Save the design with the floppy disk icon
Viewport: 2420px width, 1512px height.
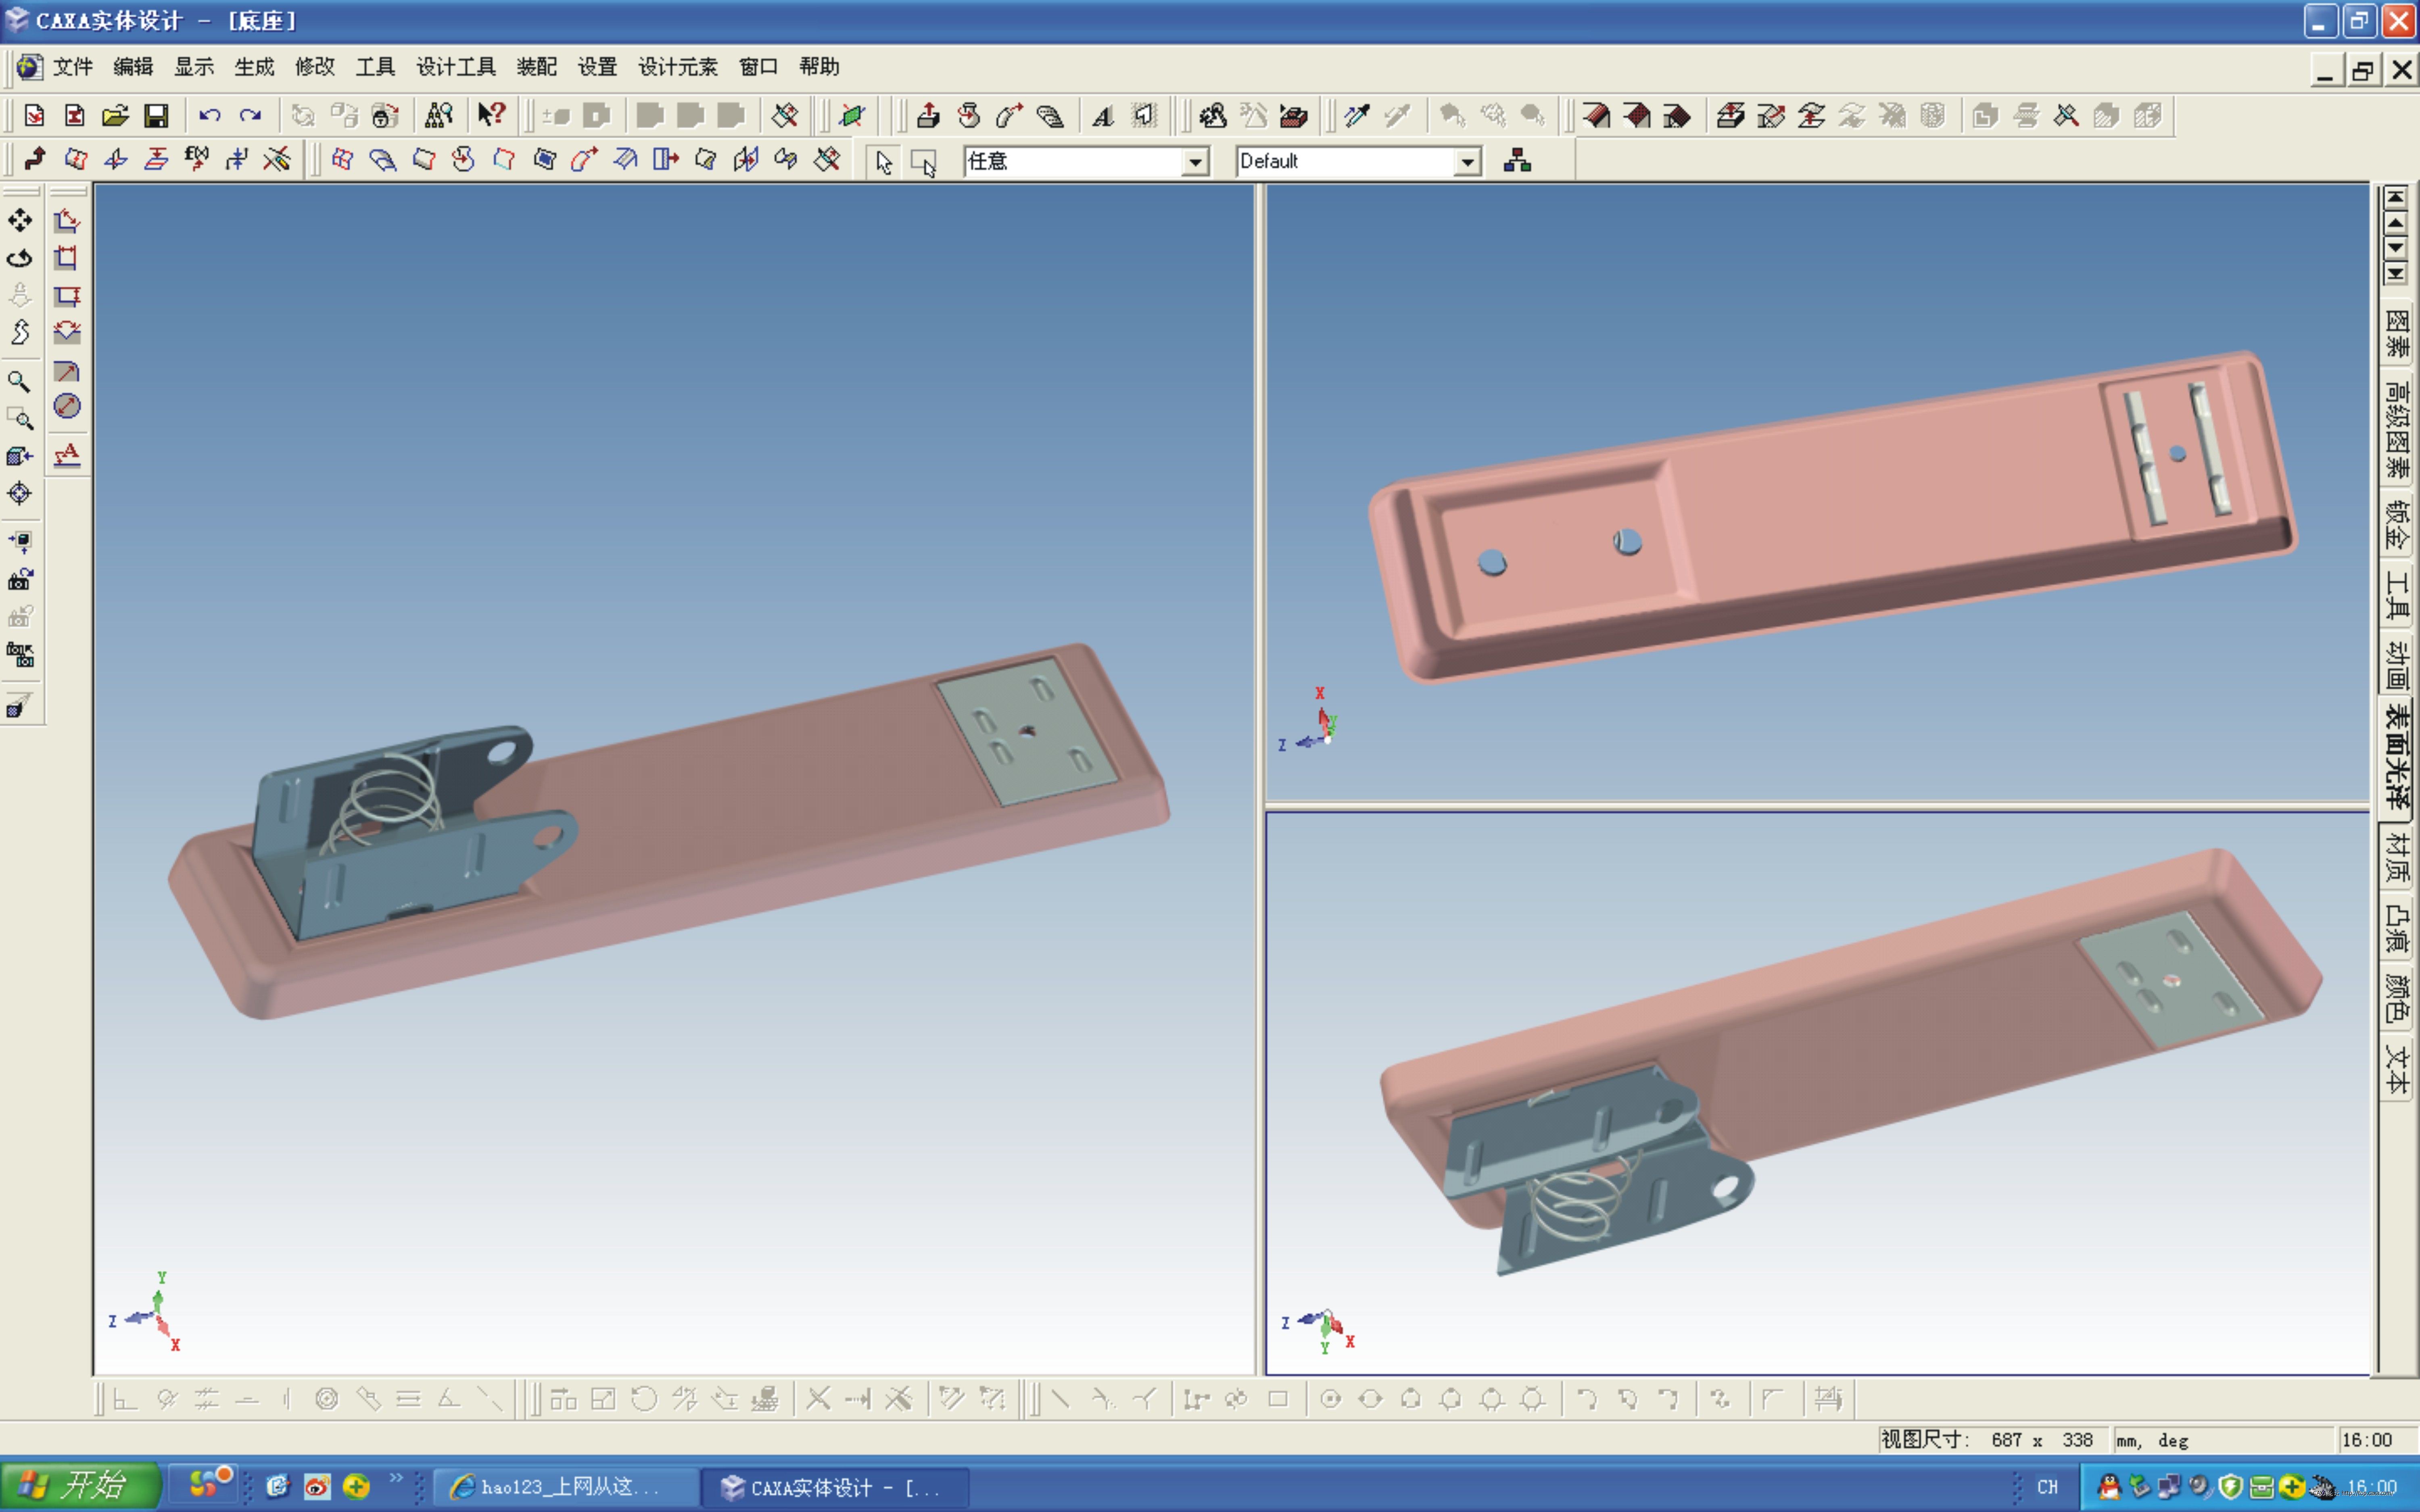(156, 116)
